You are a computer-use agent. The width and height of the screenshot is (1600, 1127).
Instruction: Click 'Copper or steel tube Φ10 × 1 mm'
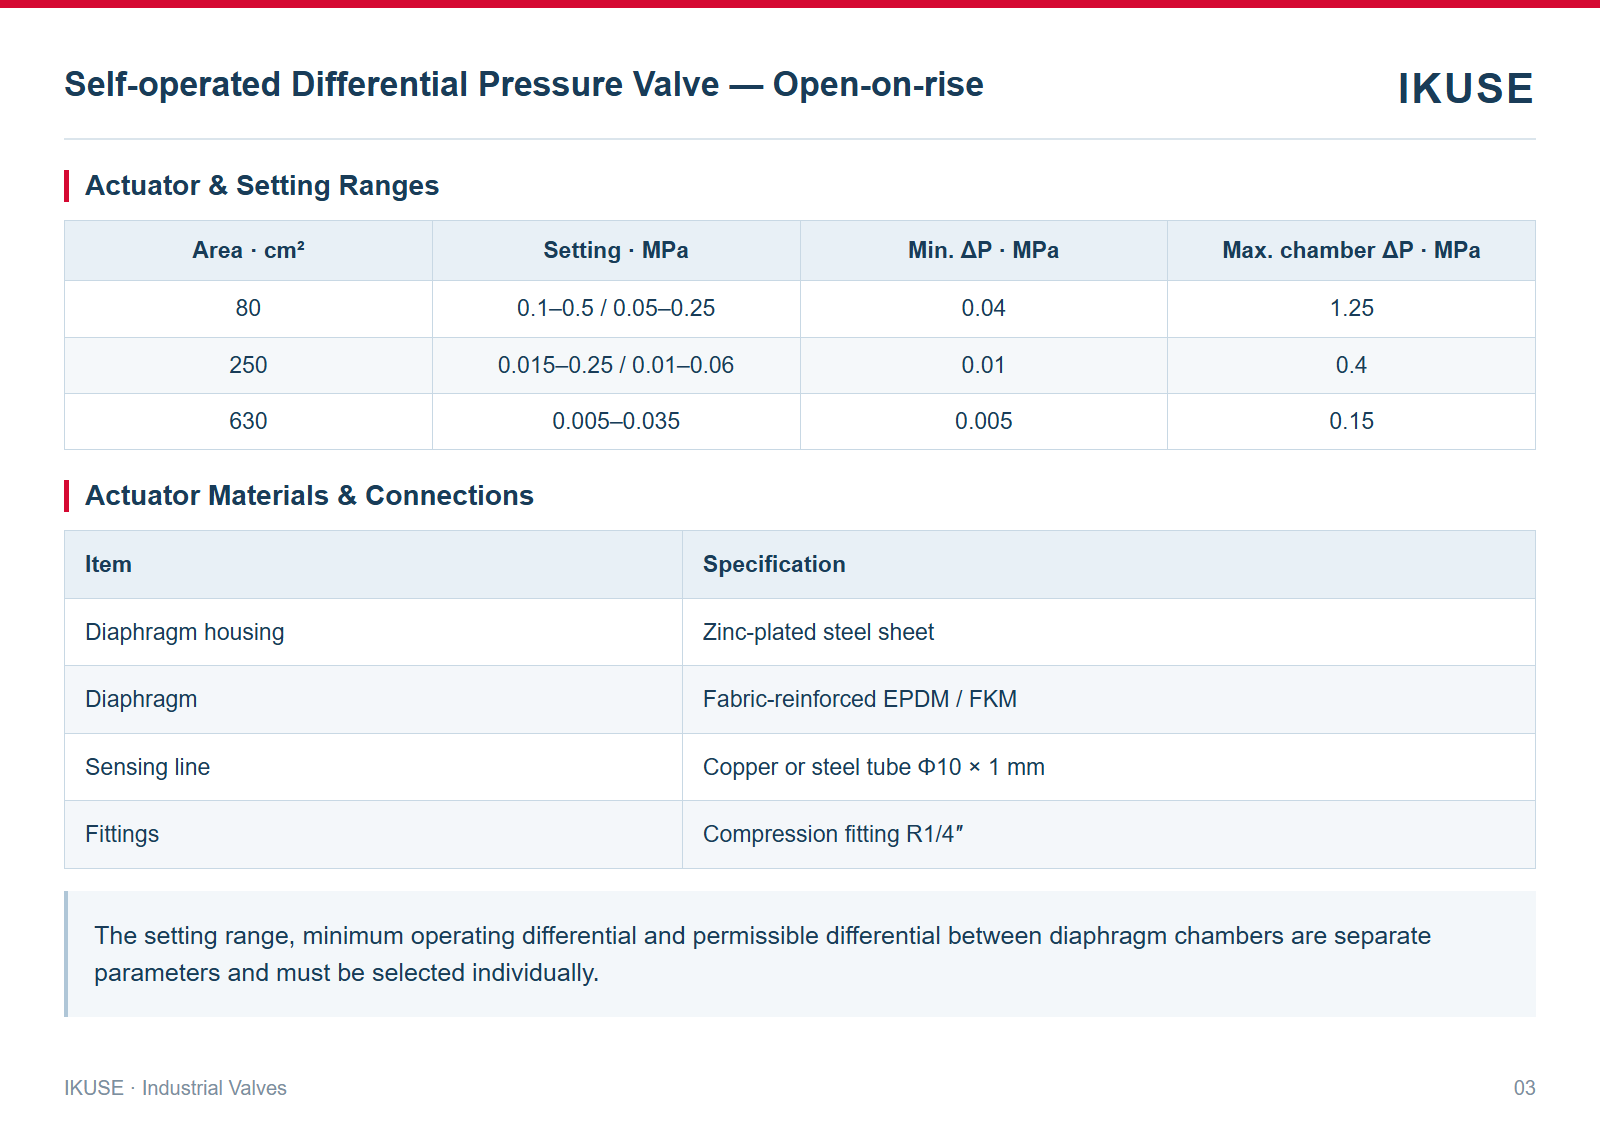pyautogui.click(x=874, y=767)
